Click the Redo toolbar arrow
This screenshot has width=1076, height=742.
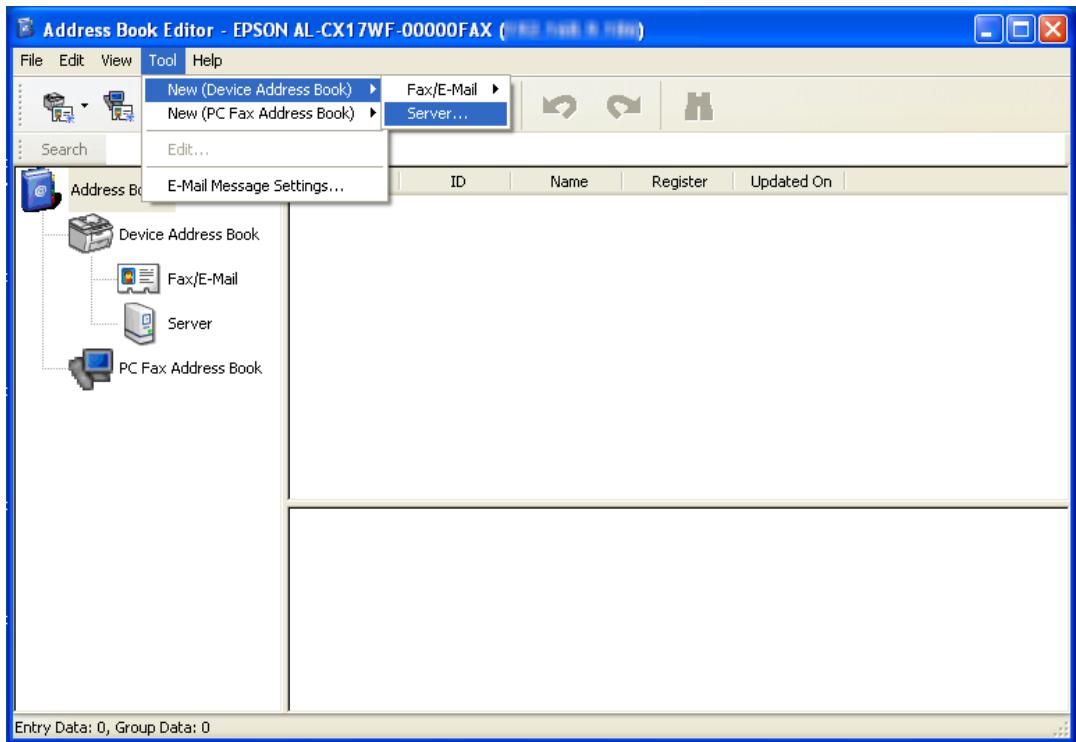tap(624, 106)
